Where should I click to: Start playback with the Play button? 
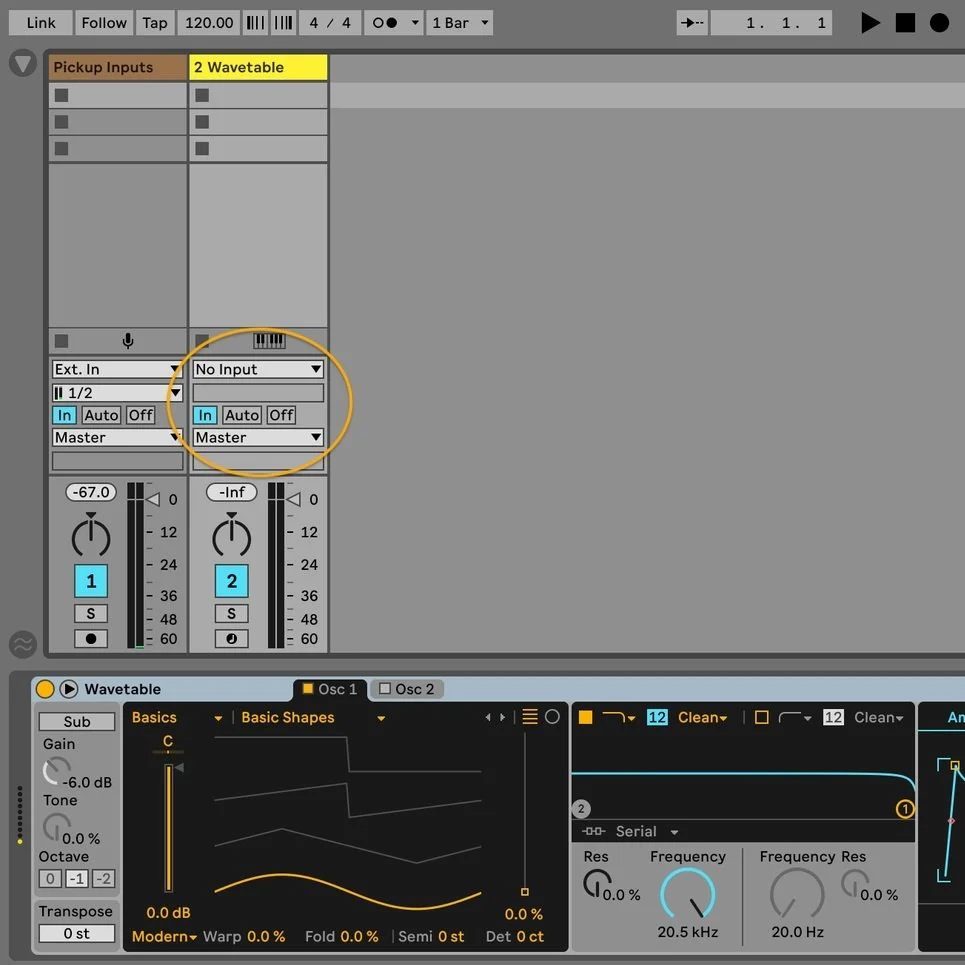[x=870, y=23]
